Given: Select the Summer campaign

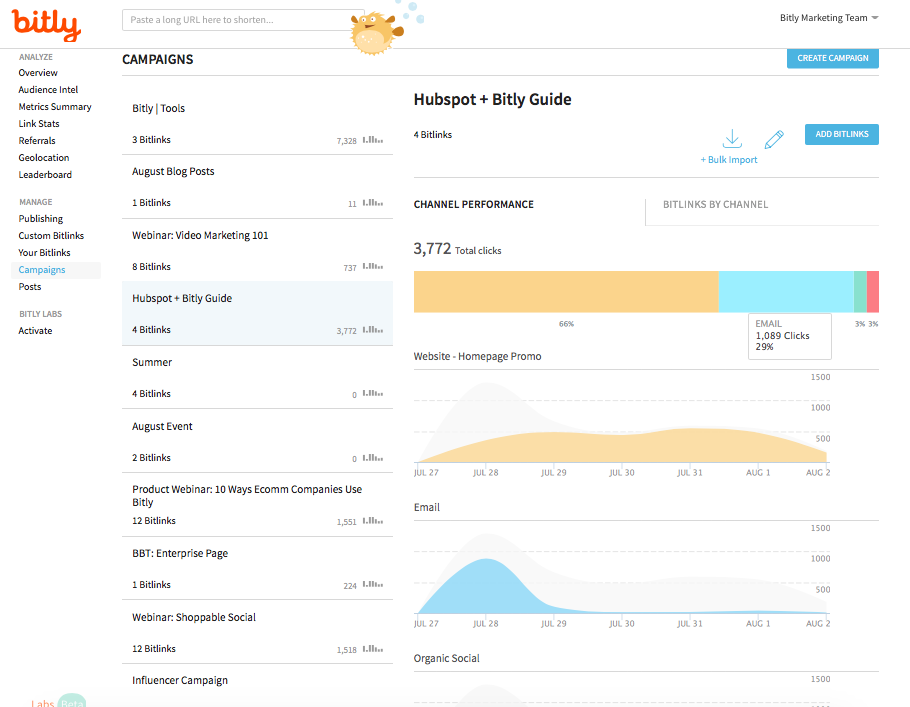Looking at the screenshot, I should coord(257,377).
